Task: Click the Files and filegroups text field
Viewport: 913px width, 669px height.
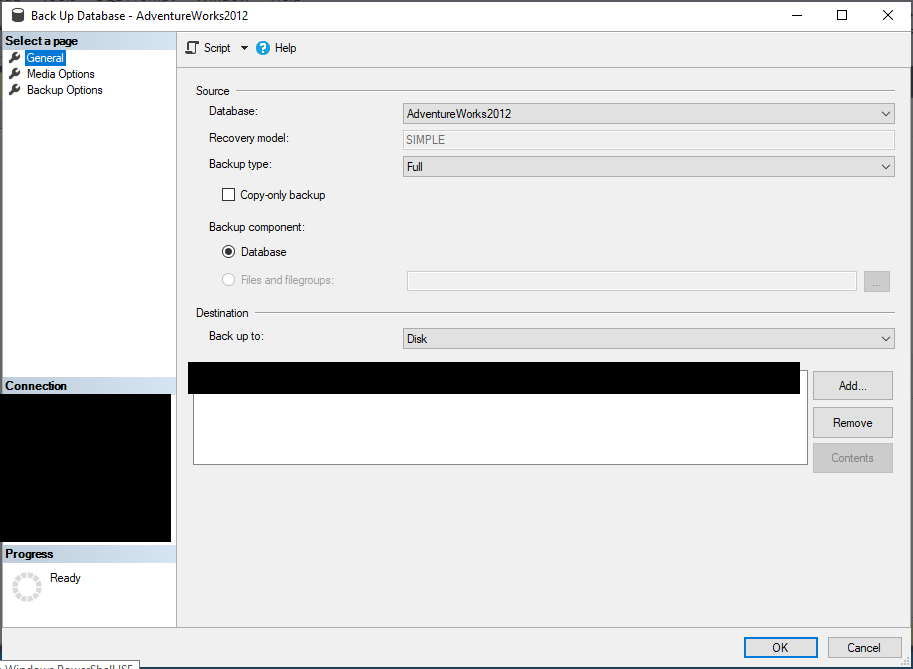Action: pos(632,281)
